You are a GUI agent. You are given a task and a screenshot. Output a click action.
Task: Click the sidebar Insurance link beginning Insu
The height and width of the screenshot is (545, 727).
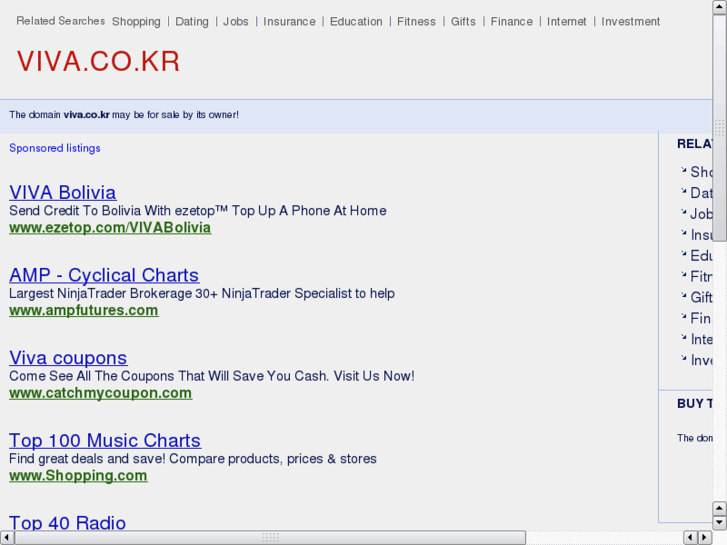701,235
